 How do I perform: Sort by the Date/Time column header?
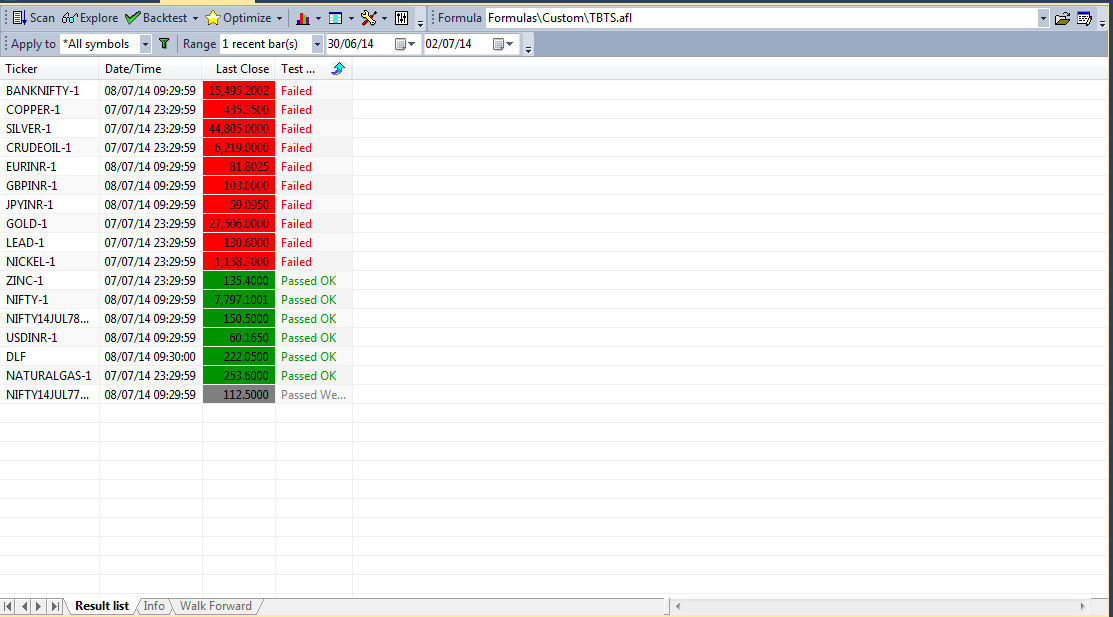tap(150, 69)
